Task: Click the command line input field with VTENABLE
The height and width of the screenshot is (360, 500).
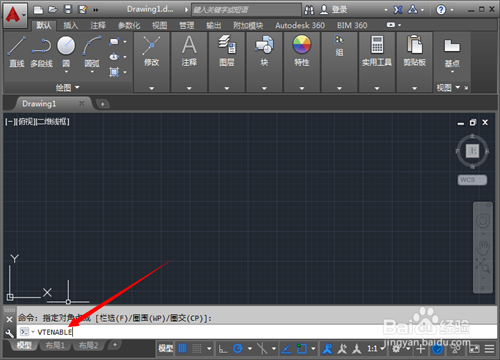Action: 257,332
